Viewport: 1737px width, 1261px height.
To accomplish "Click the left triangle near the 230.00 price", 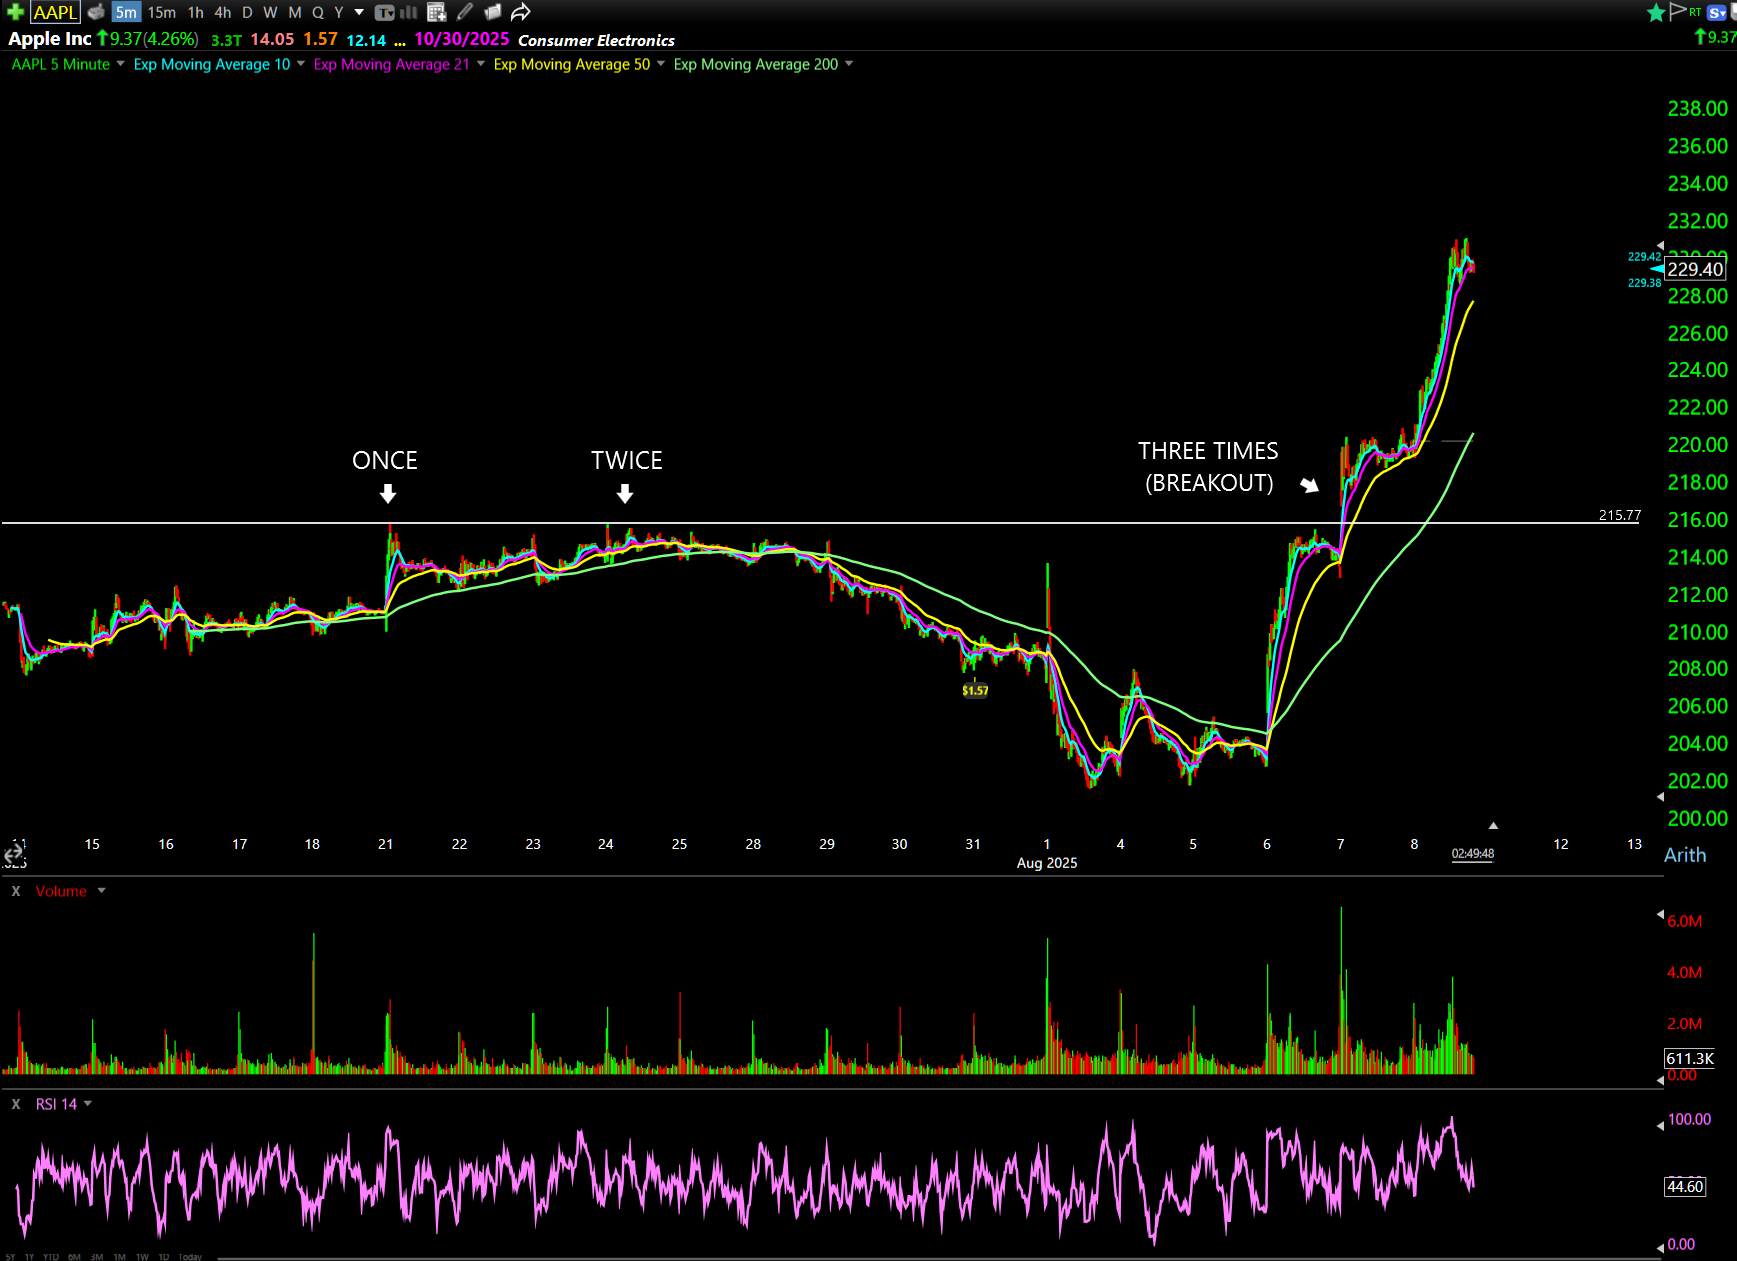I will click(1661, 245).
